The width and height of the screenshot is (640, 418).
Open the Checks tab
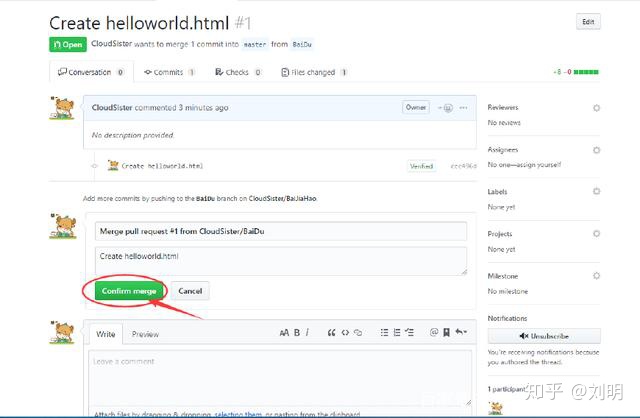pyautogui.click(x=238, y=72)
